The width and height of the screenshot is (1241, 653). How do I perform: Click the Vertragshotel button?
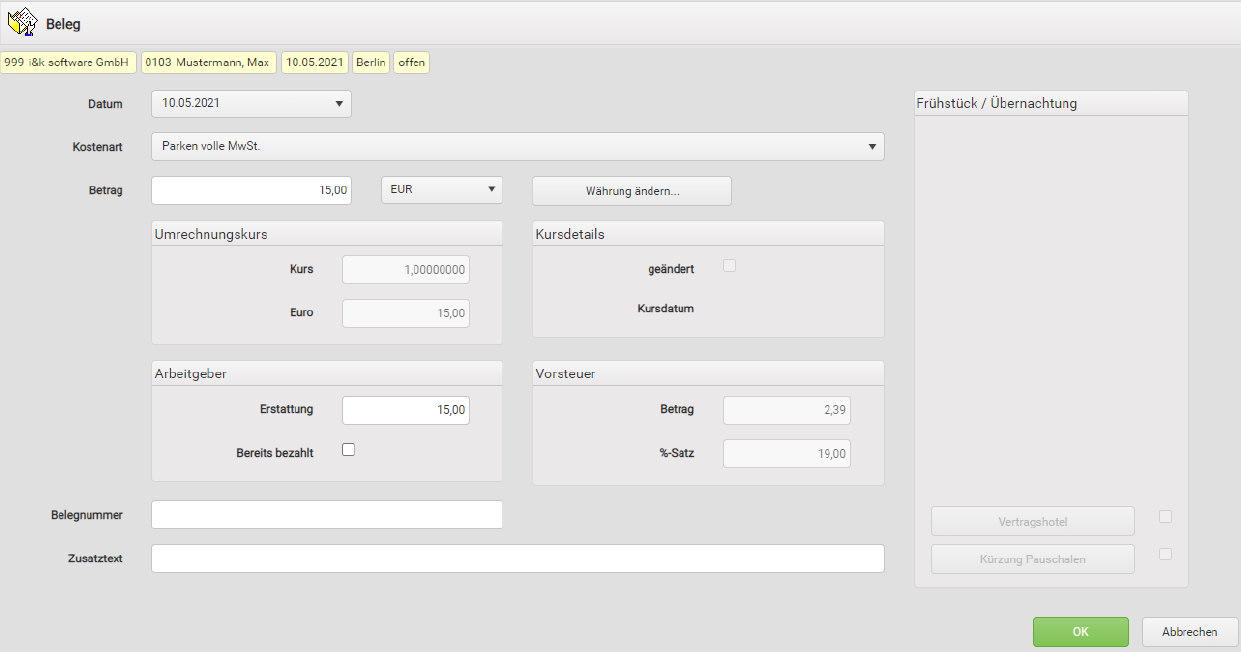coord(1032,521)
